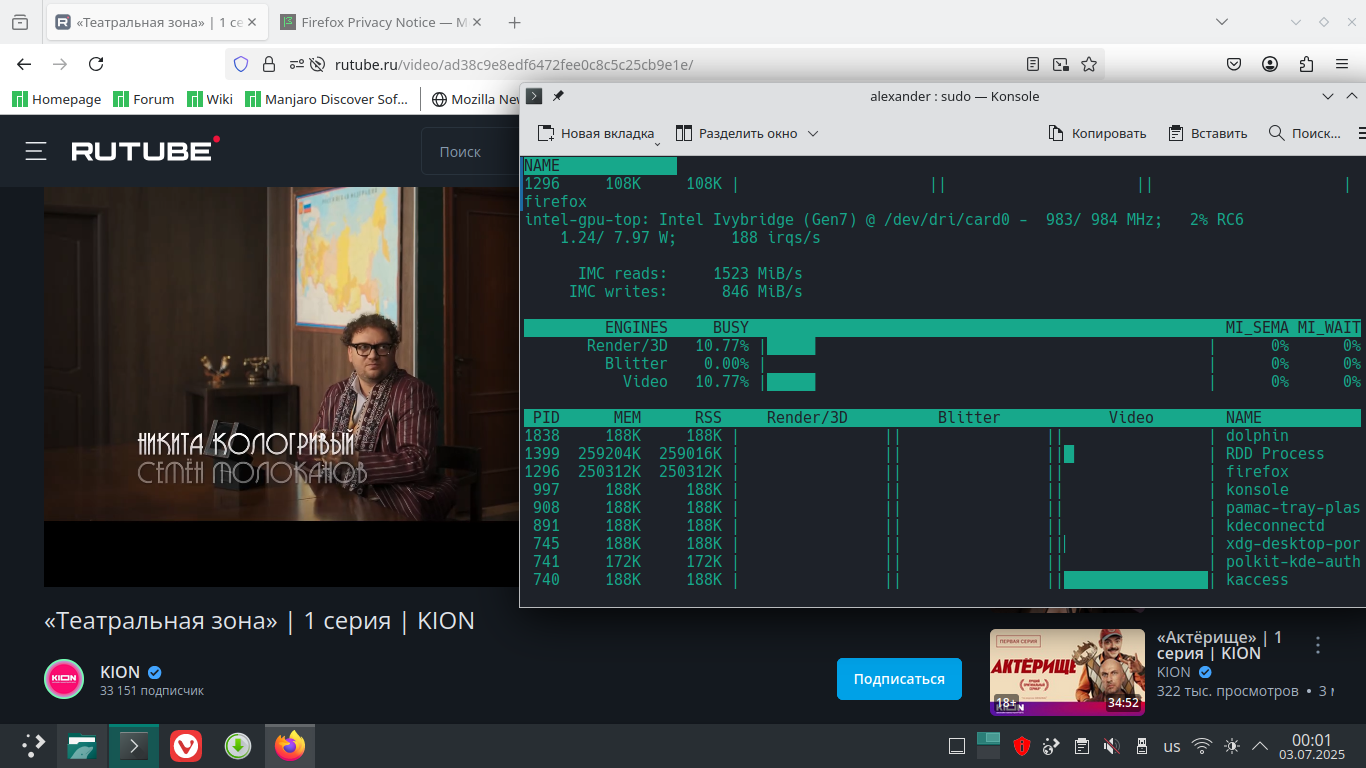Viewport: 1366px width, 768px height.
Task: Bookmark this page with the star icon
Action: coord(1089,64)
